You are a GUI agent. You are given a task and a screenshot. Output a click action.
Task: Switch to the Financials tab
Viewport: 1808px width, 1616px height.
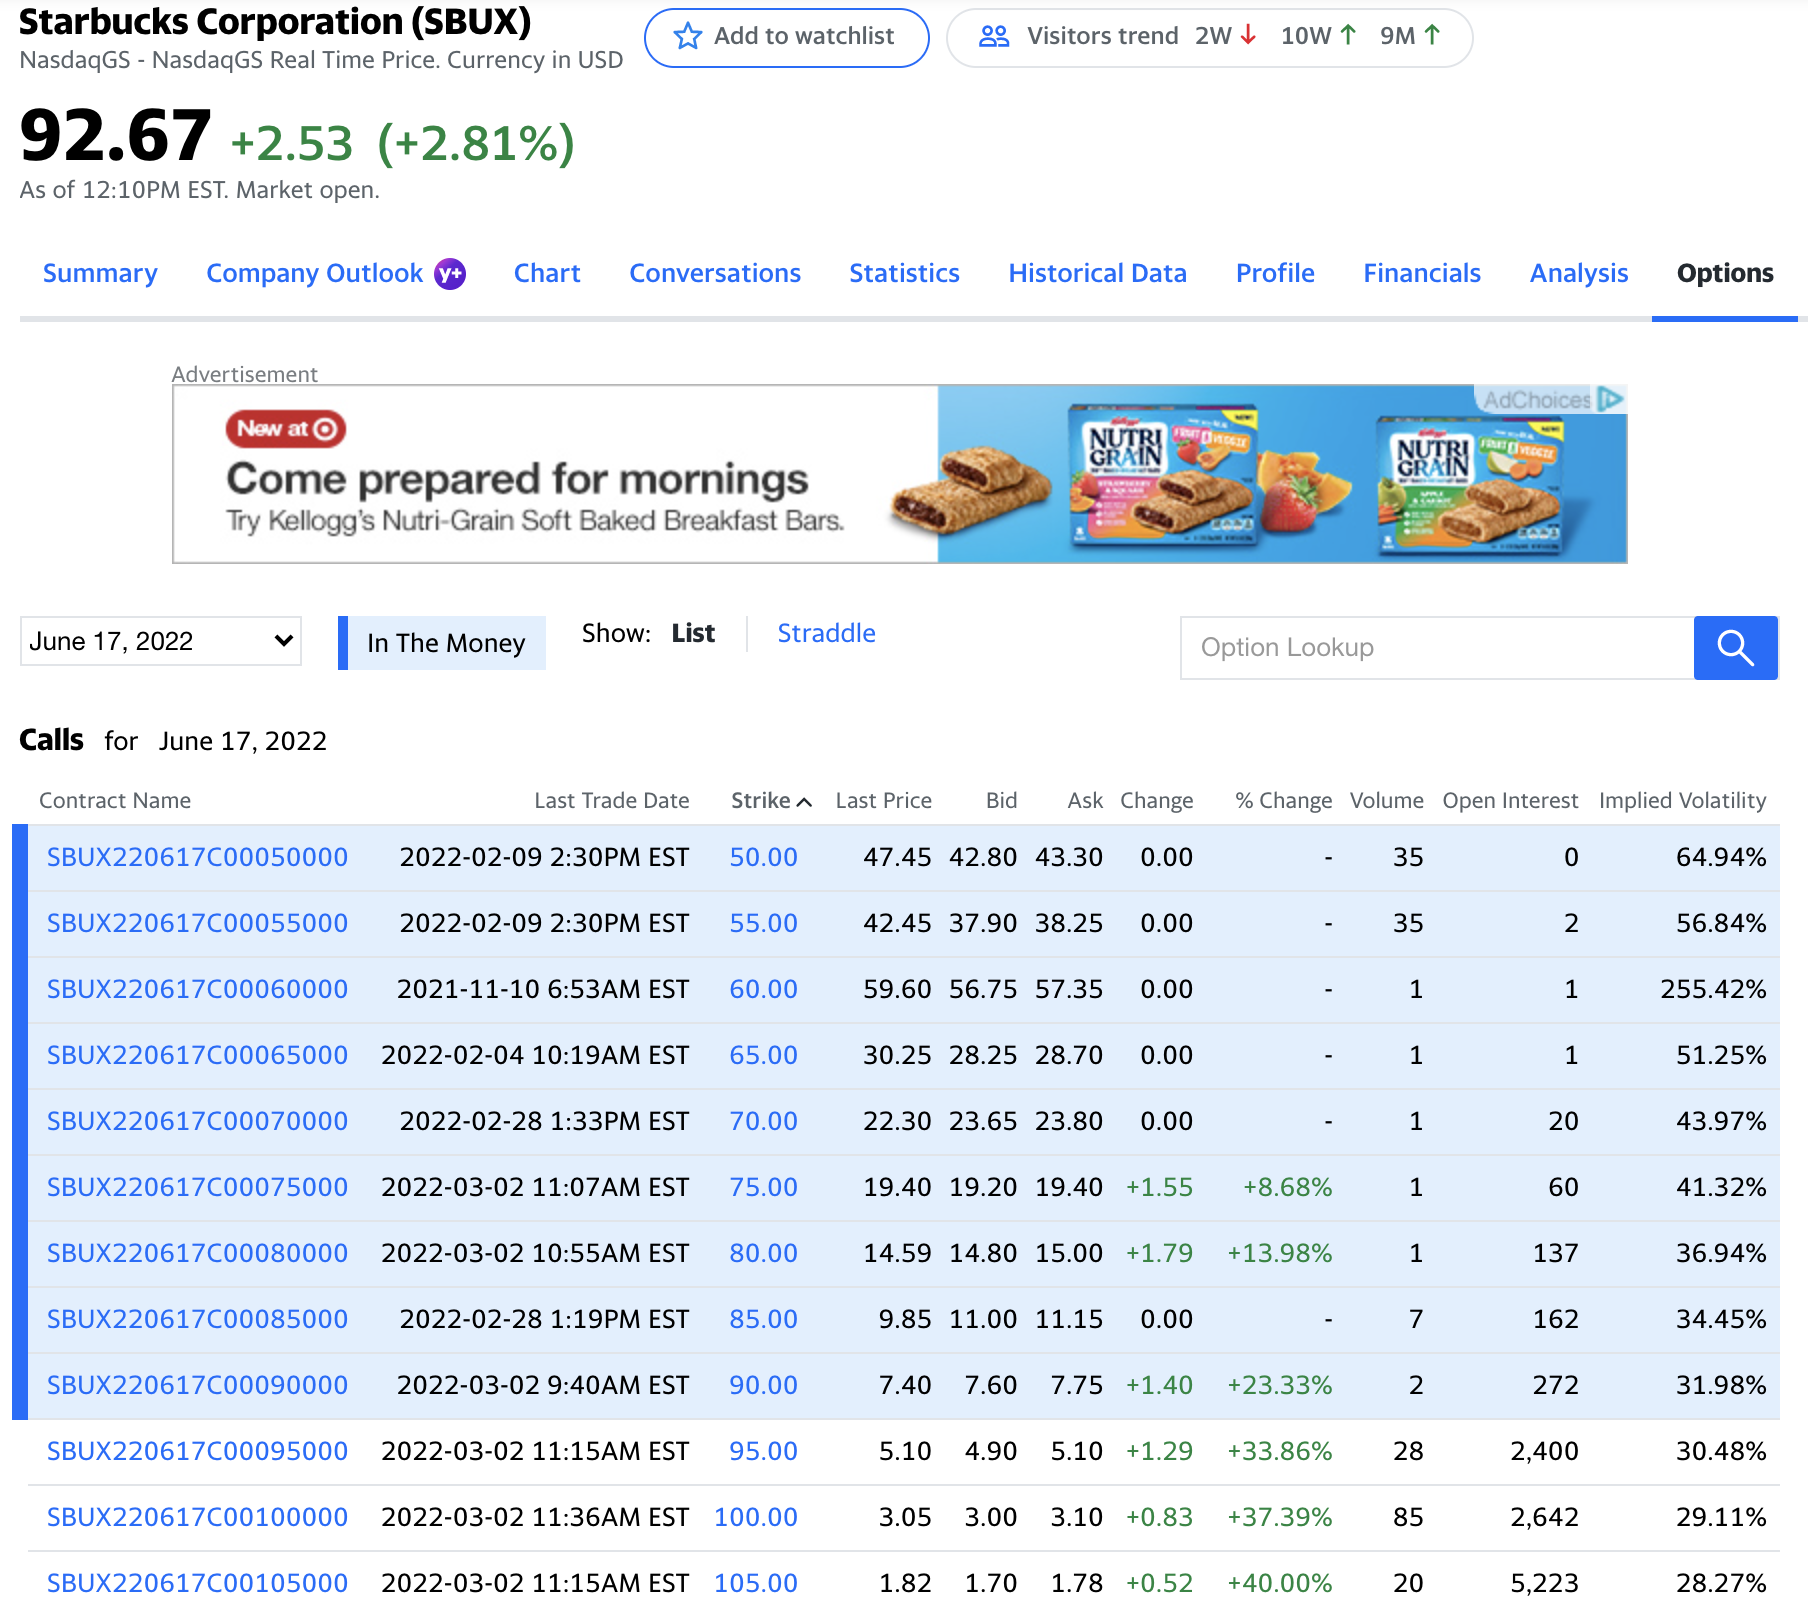click(1422, 273)
